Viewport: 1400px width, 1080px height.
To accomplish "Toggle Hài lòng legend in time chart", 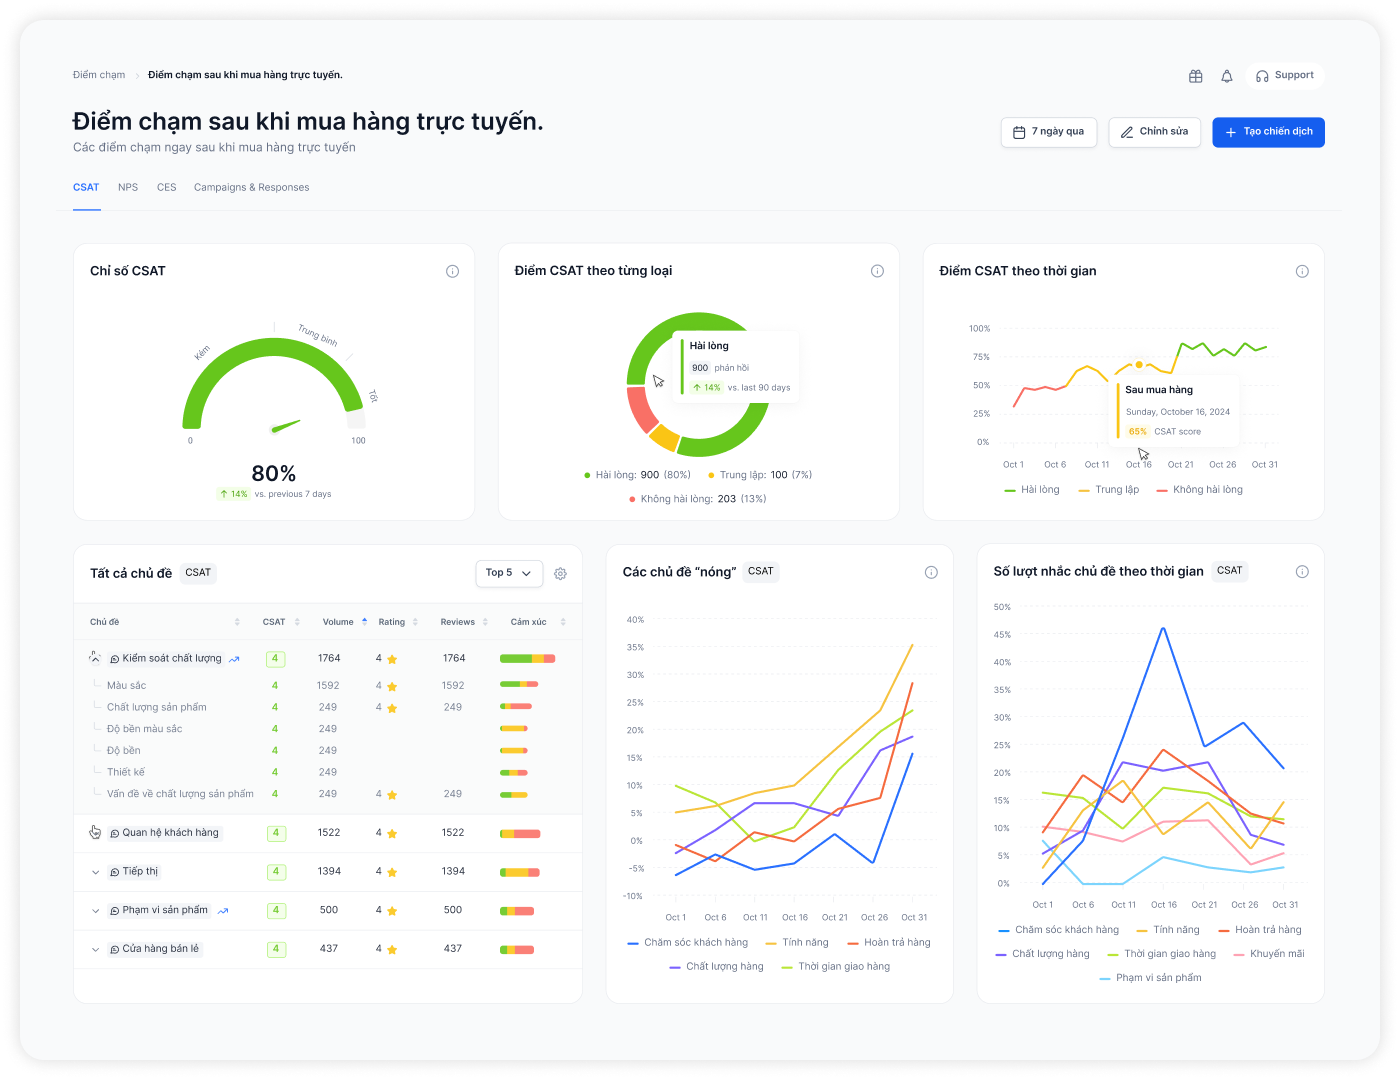I will 1032,490.
